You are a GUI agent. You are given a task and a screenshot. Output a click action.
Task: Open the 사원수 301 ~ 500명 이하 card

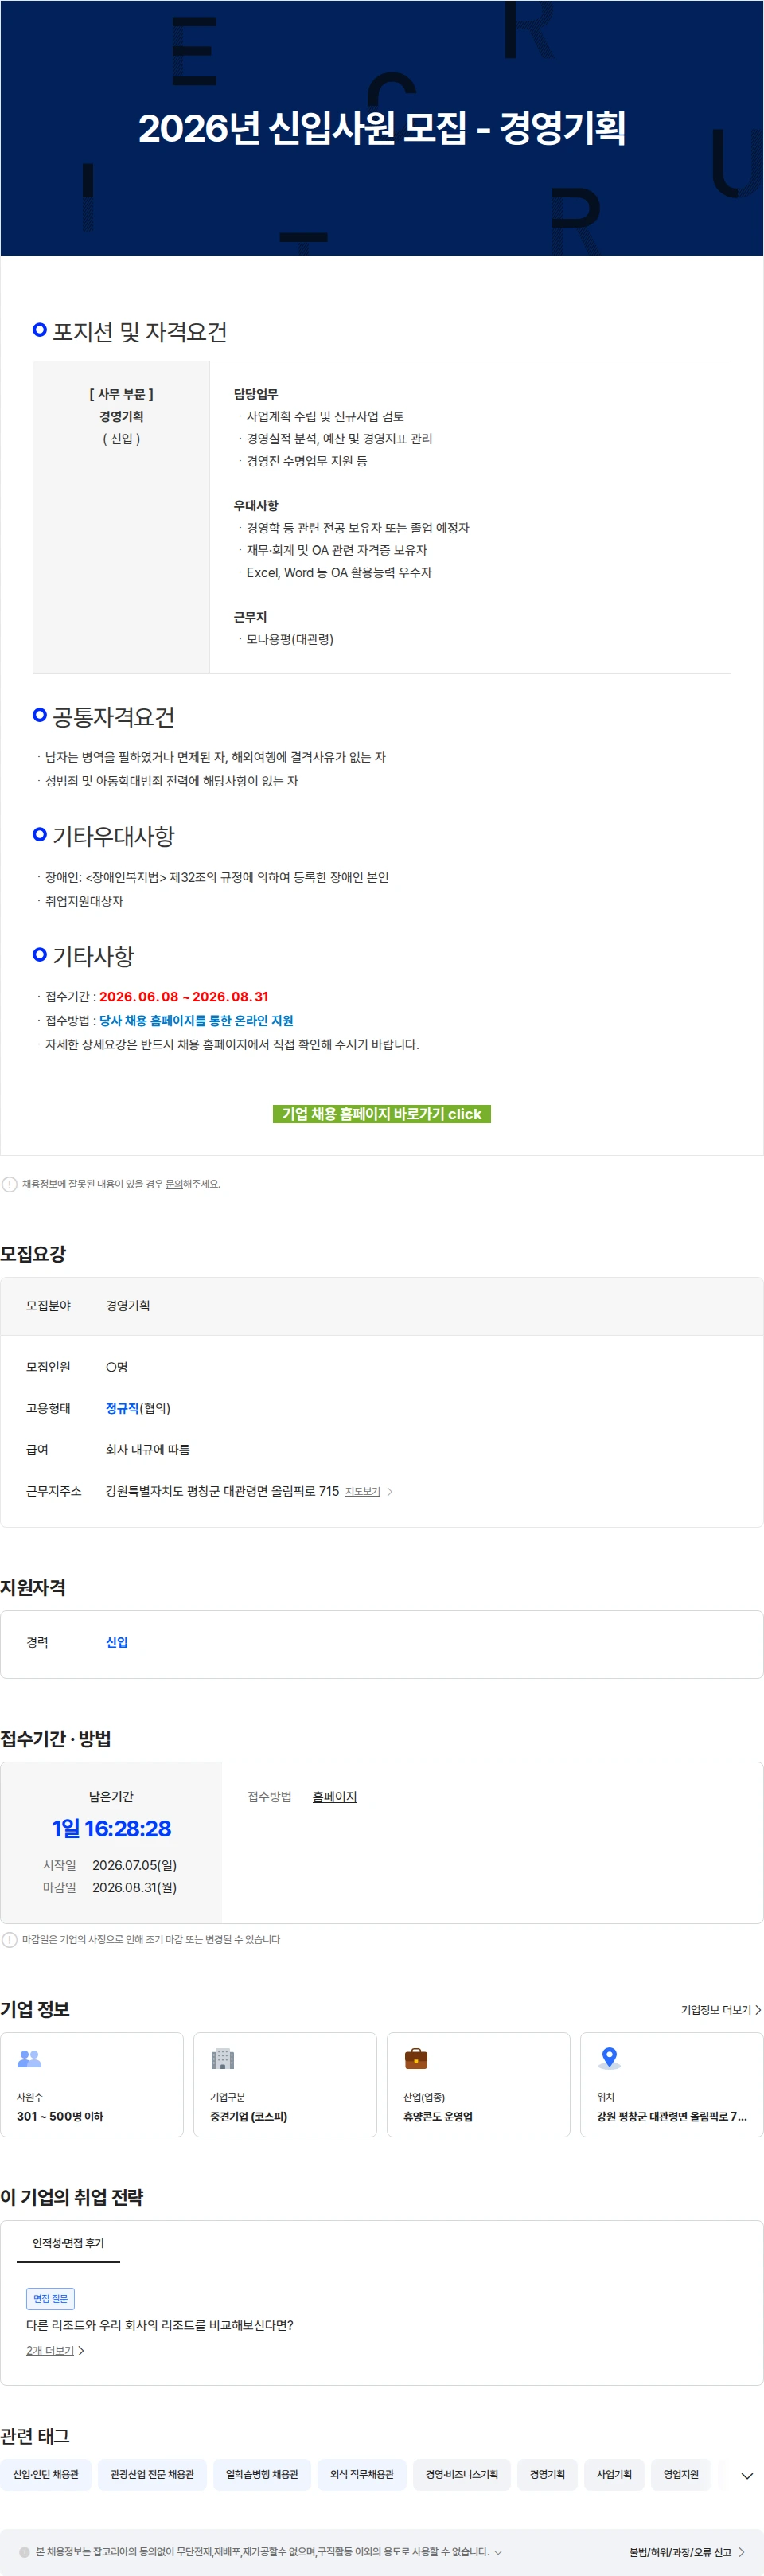[92, 2084]
